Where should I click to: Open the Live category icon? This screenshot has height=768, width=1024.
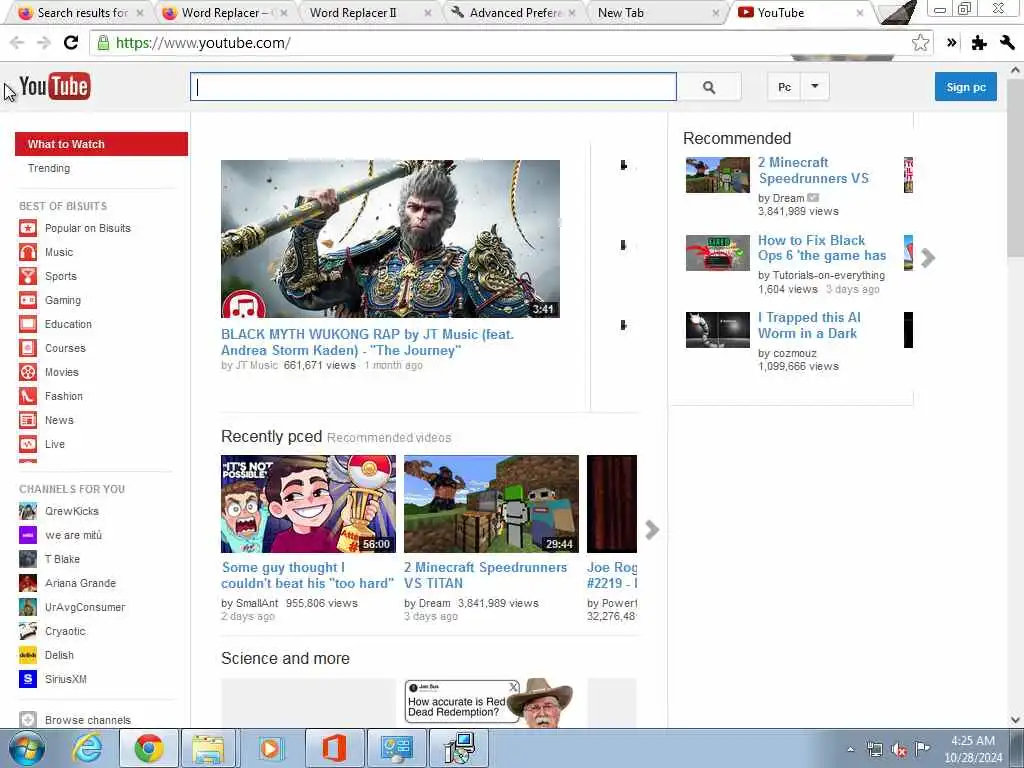27,444
